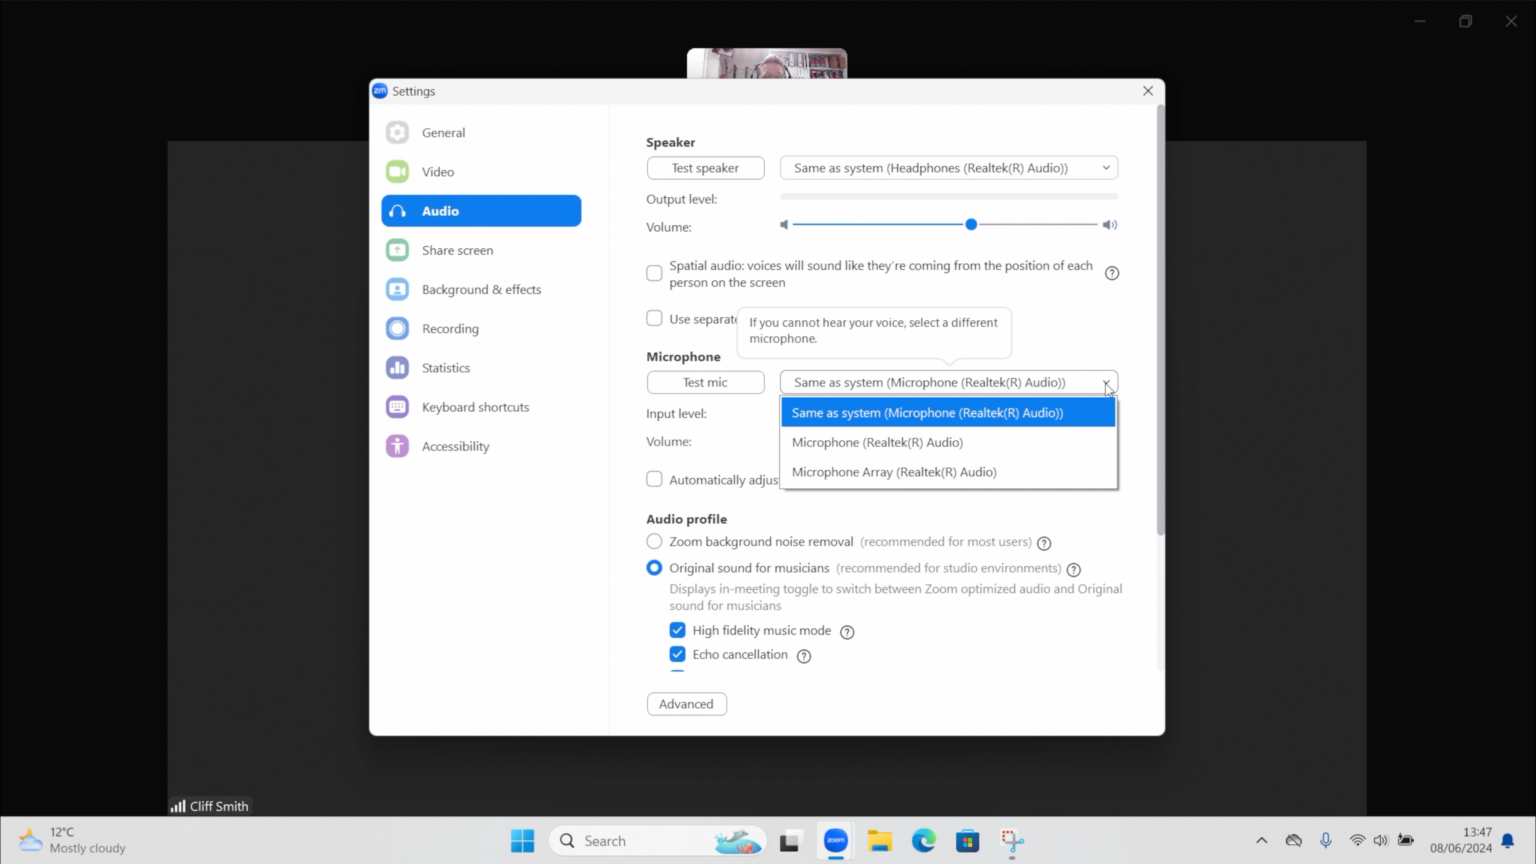Expand the Speaker device dropdown

pos(948,168)
